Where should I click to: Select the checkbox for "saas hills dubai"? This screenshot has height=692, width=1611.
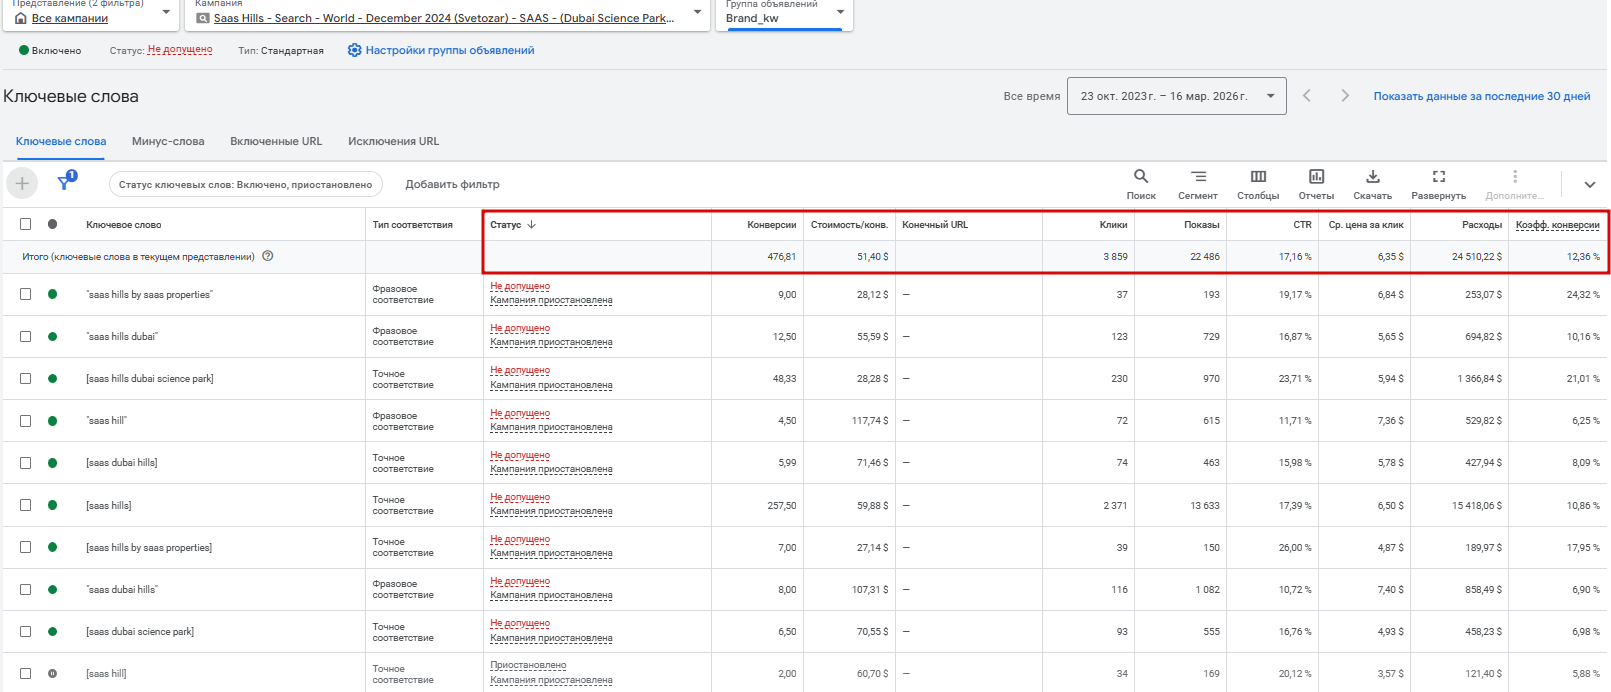[26, 336]
